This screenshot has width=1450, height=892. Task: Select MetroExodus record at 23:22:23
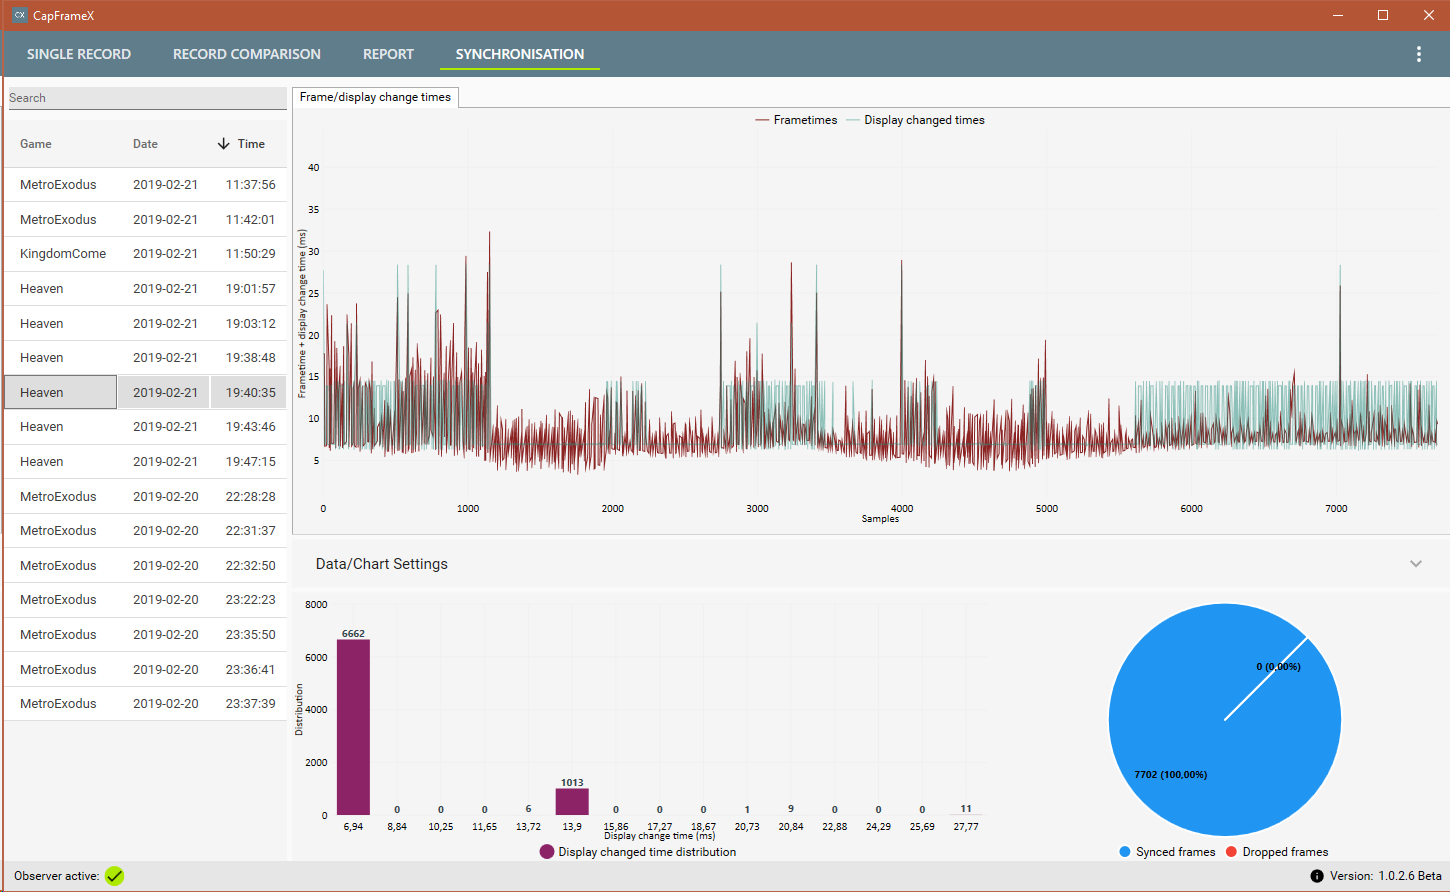coord(146,600)
